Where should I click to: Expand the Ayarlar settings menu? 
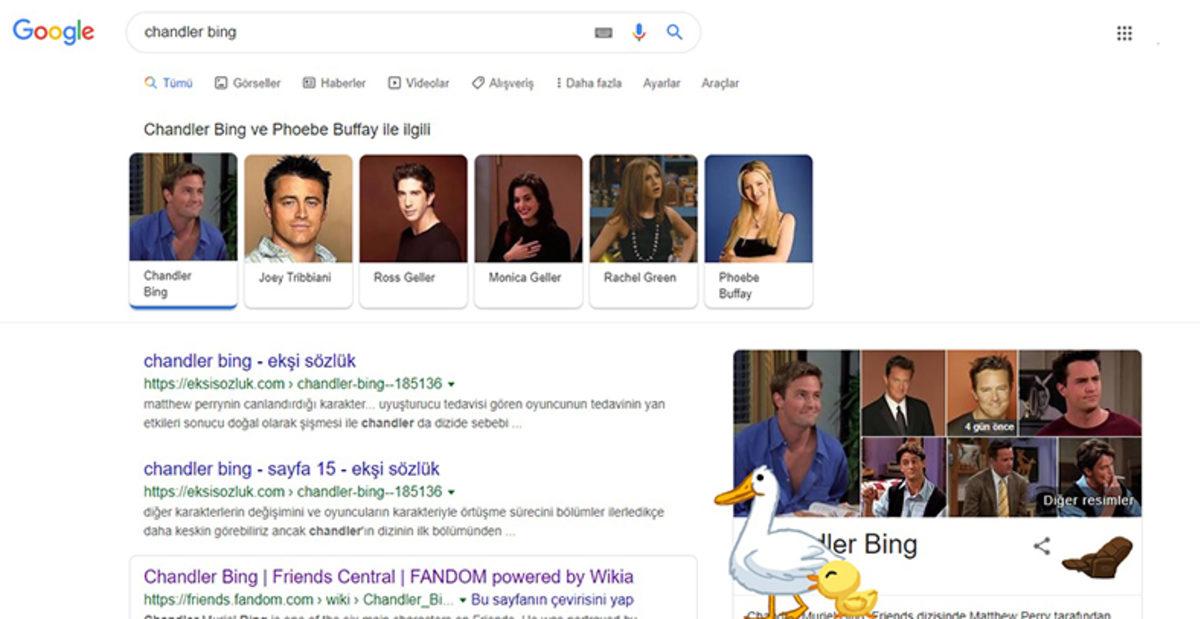click(x=664, y=83)
